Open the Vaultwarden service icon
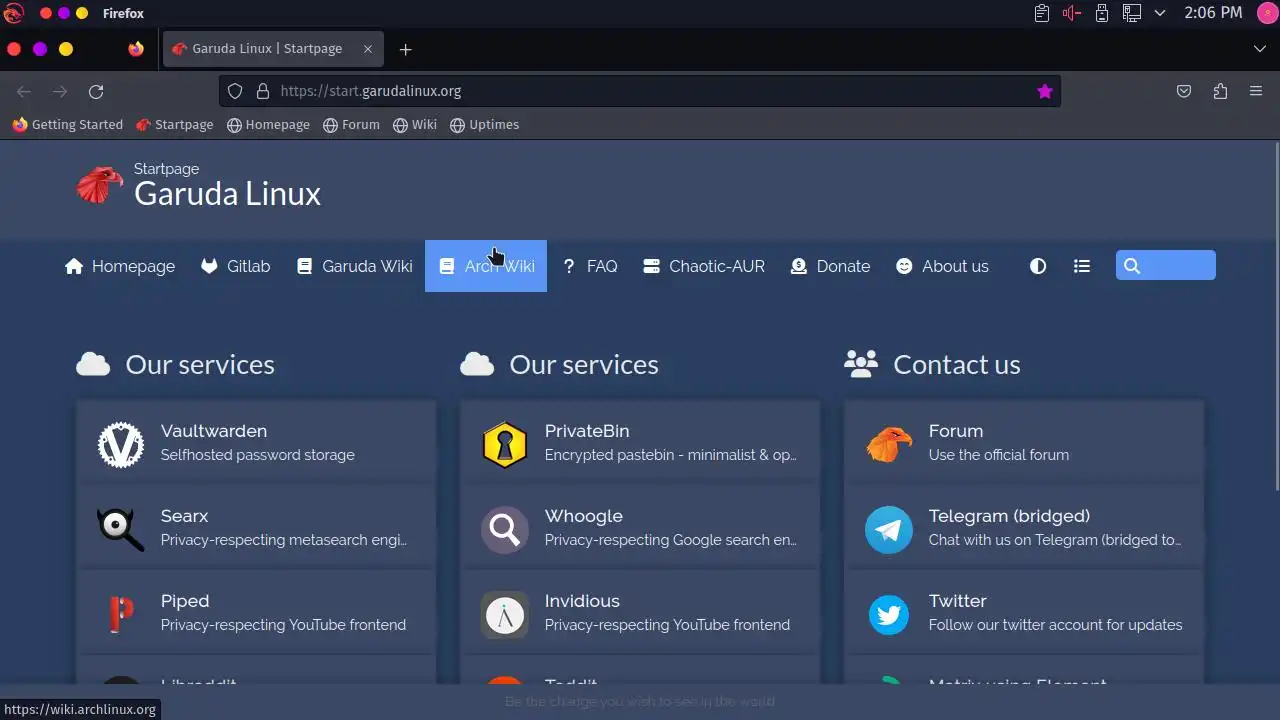 tap(121, 445)
